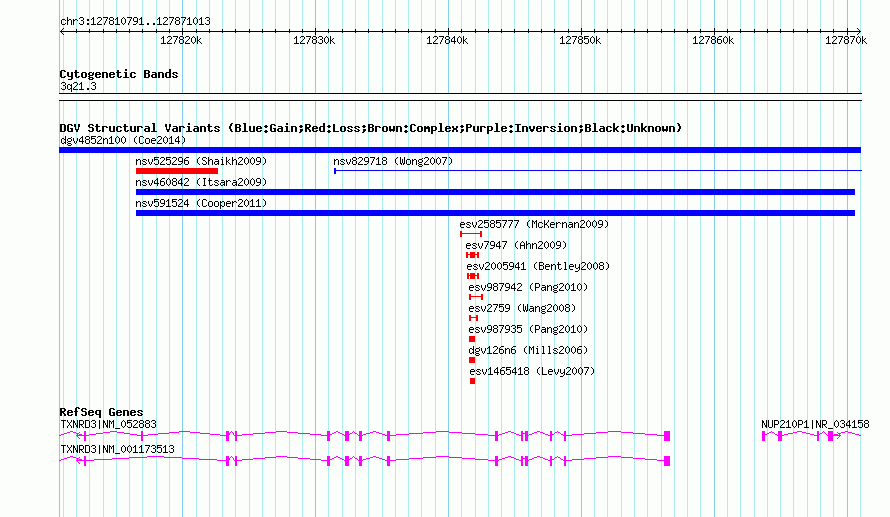
Task: Open nsv460842 (Itsara2009) variant label
Action: click(201, 182)
